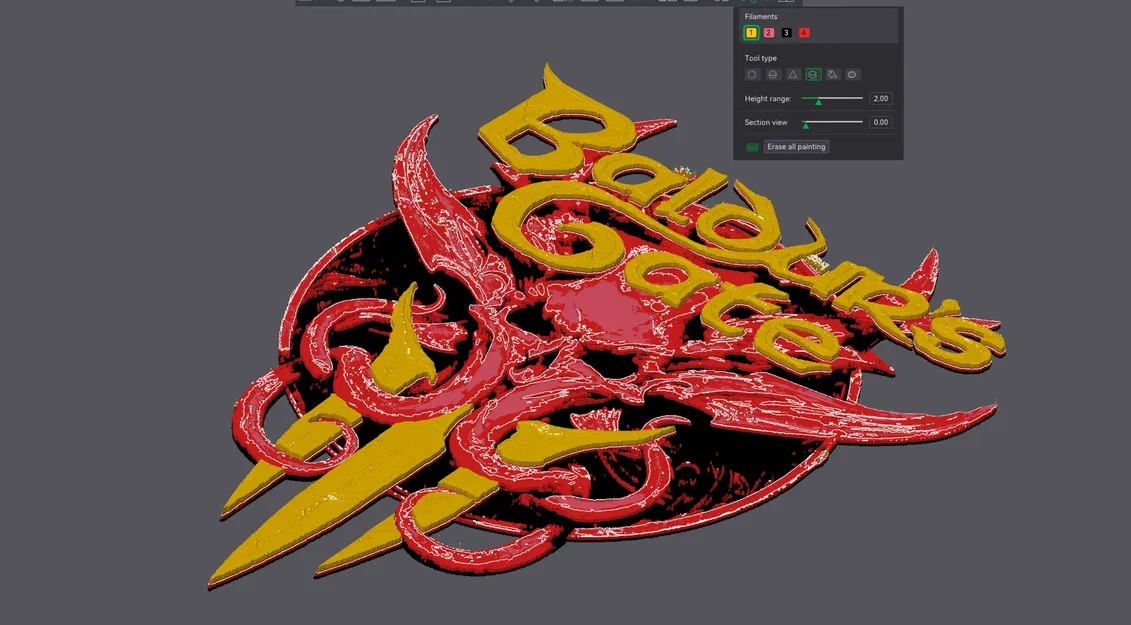Choose the sphere brush tool type
This screenshot has height=625, width=1131.
click(773, 74)
